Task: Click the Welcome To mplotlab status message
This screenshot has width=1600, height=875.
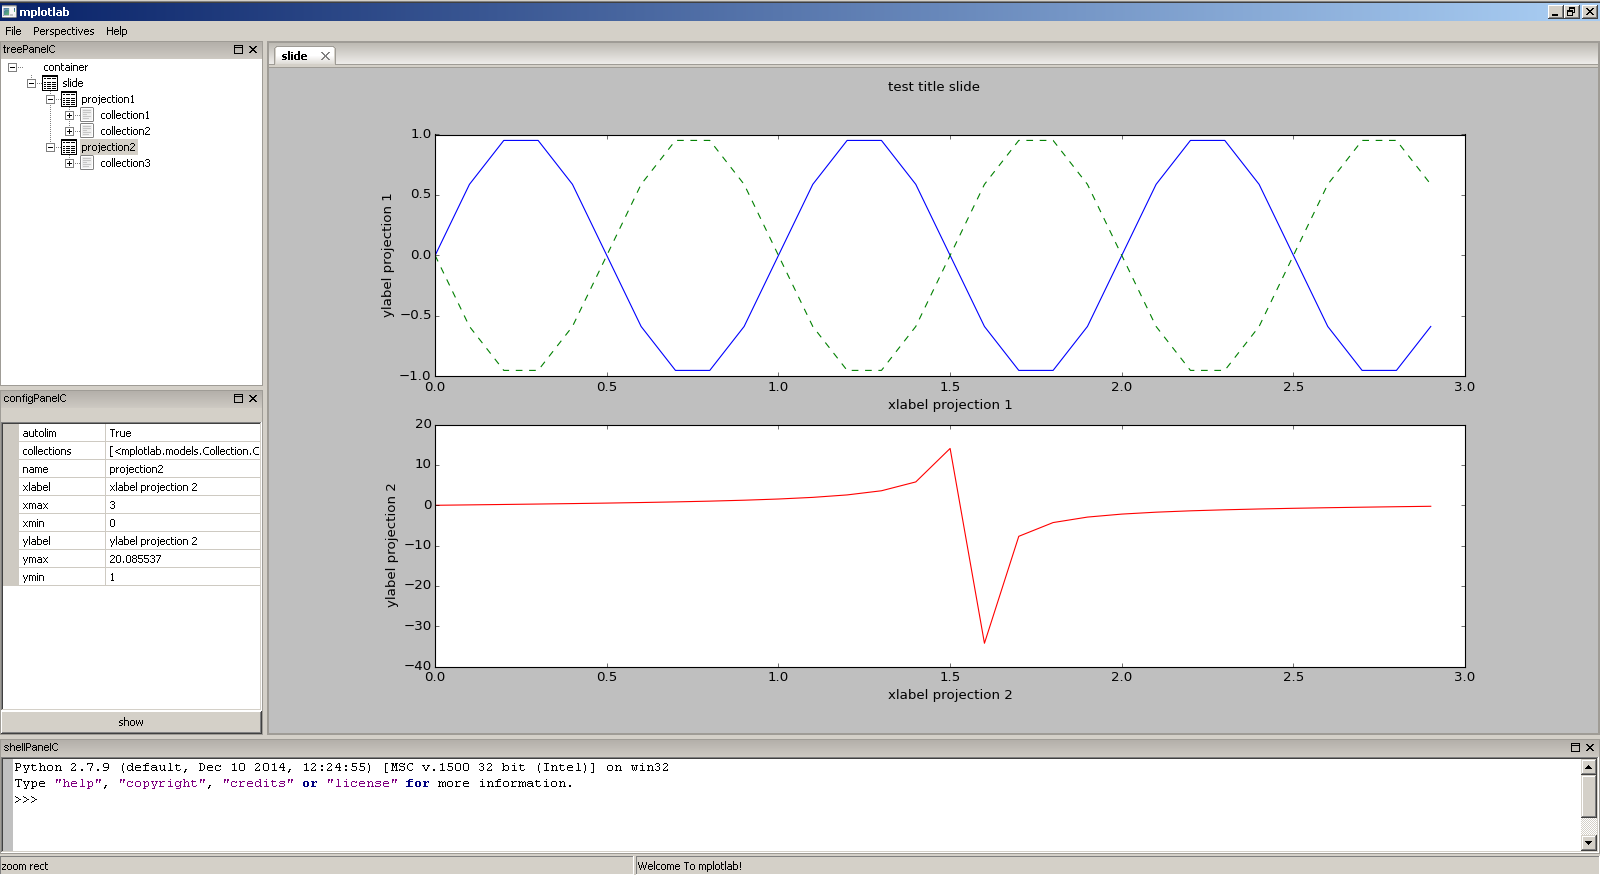Action: point(689,866)
